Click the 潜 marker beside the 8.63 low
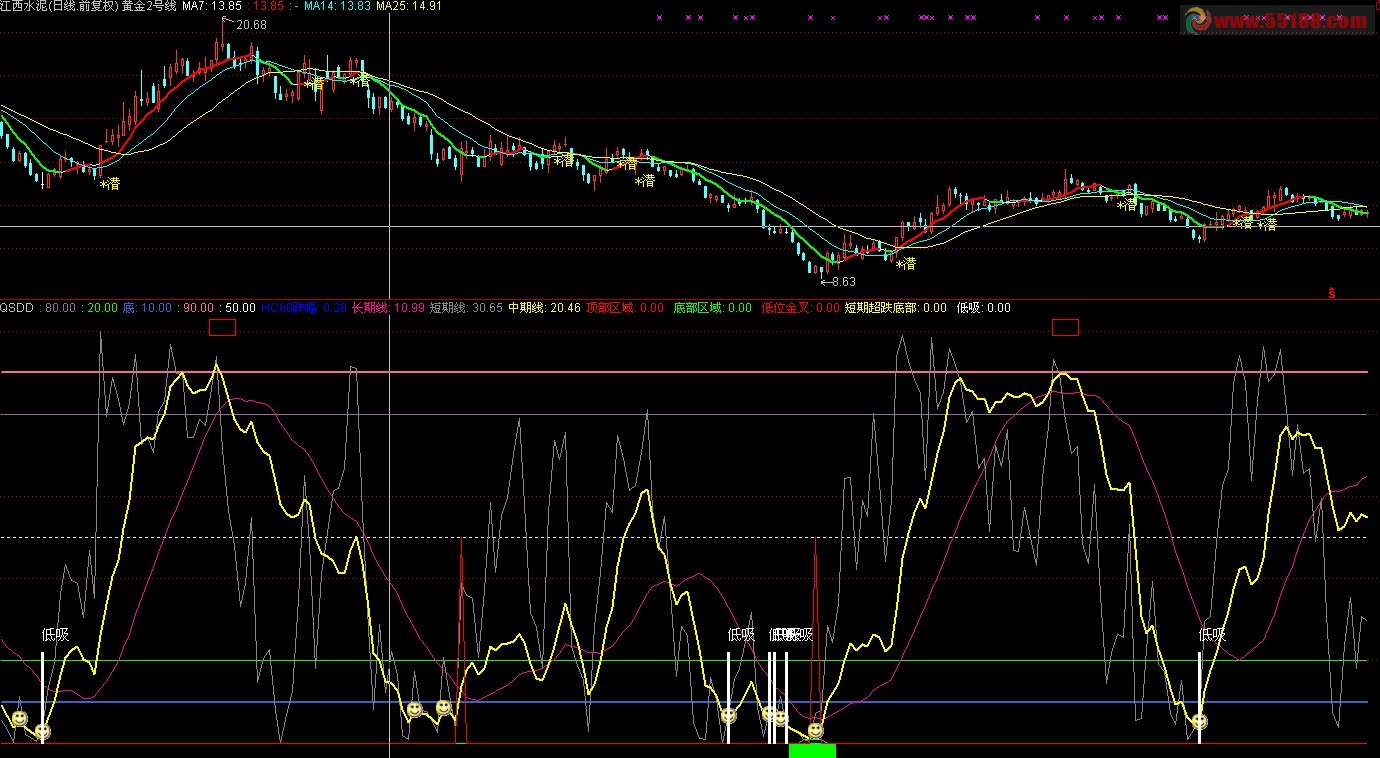 coord(906,264)
